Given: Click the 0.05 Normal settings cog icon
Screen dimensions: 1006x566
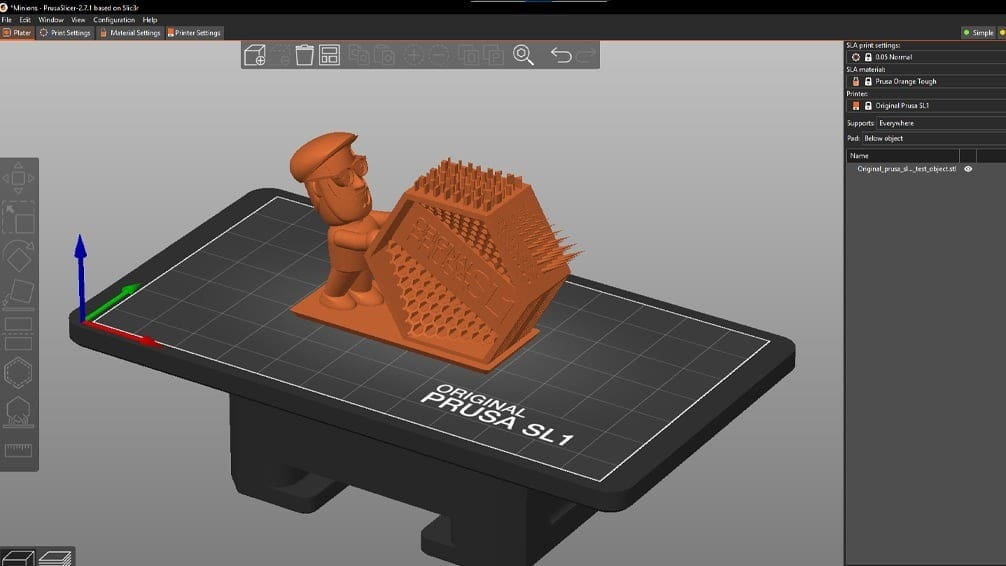Looking at the screenshot, I should (x=855, y=57).
